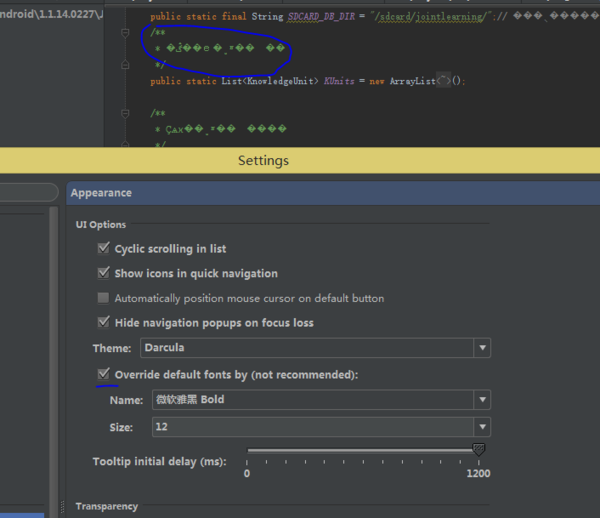
Task: Click the KnowledgeUnit type in editor
Action: coord(280,81)
